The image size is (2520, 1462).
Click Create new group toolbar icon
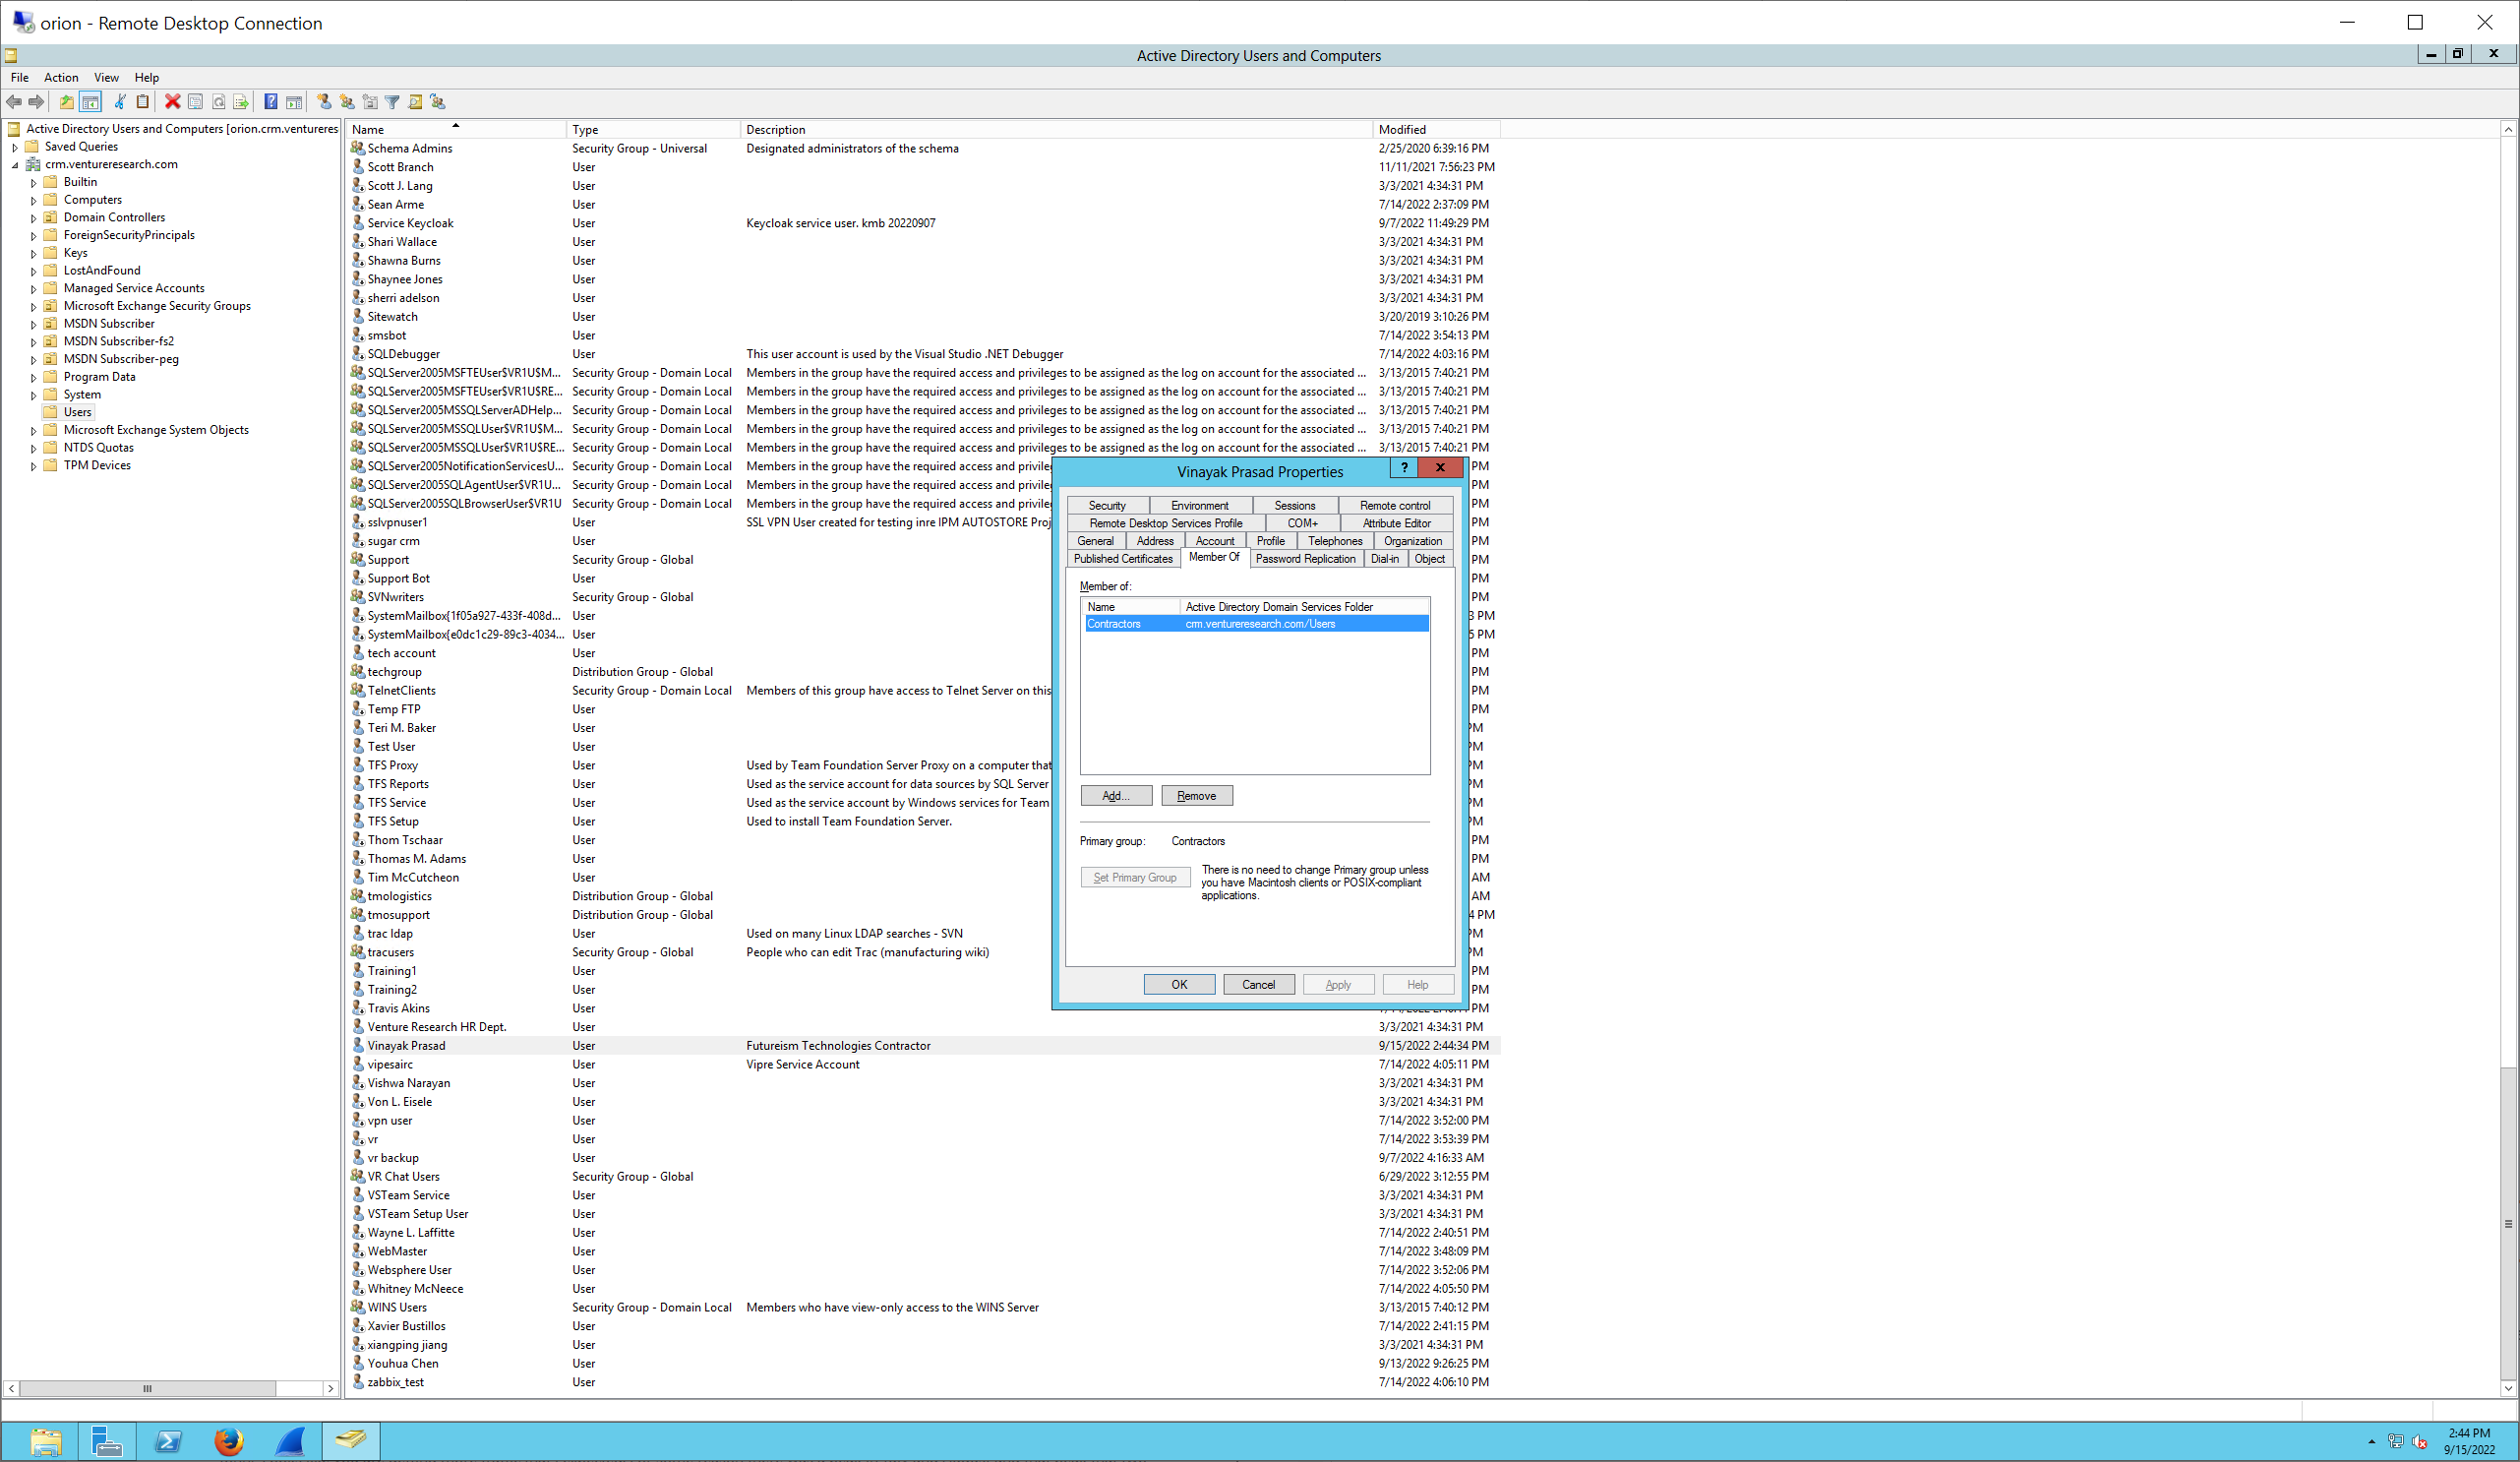click(x=347, y=101)
